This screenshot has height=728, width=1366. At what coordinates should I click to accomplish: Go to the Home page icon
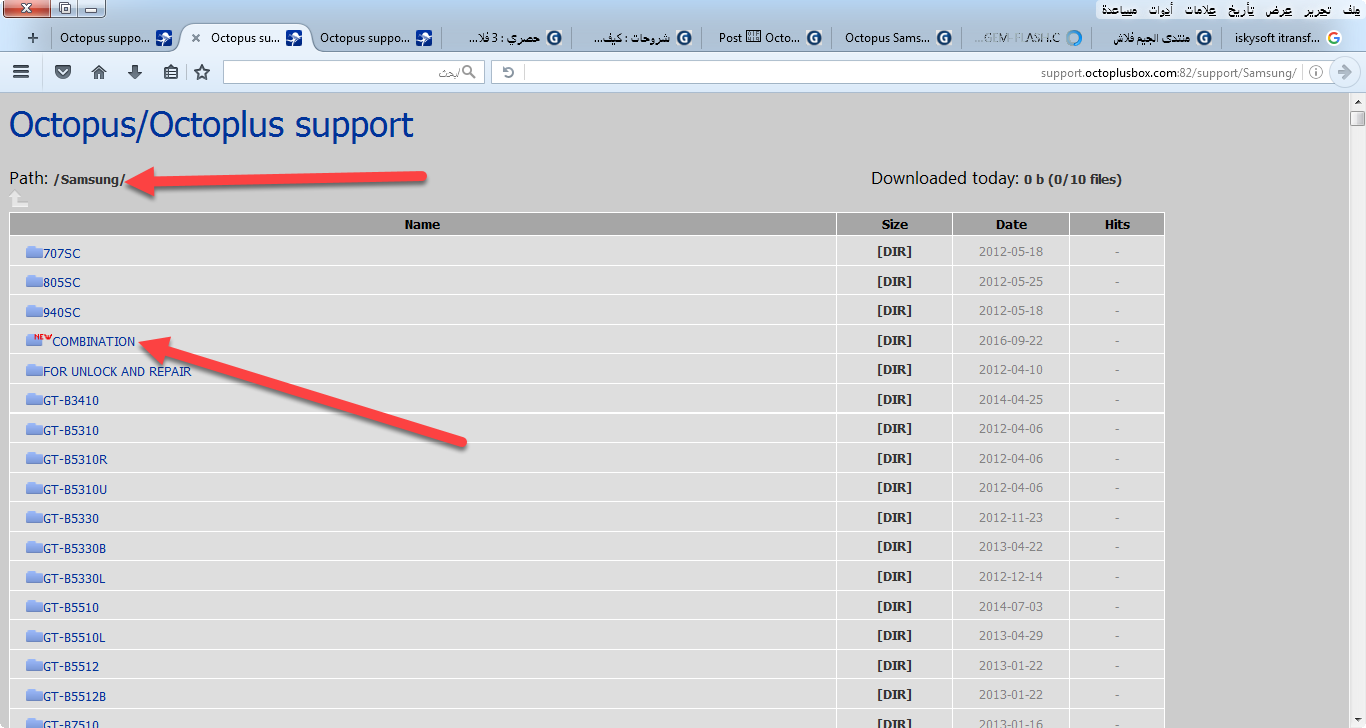[x=99, y=72]
